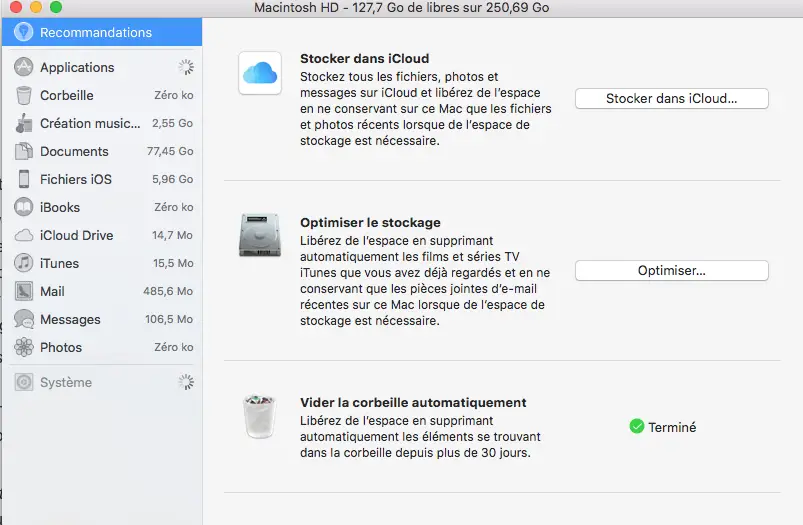Select the iTunes label in sidebar
This screenshot has width=803, height=525.
click(x=59, y=263)
